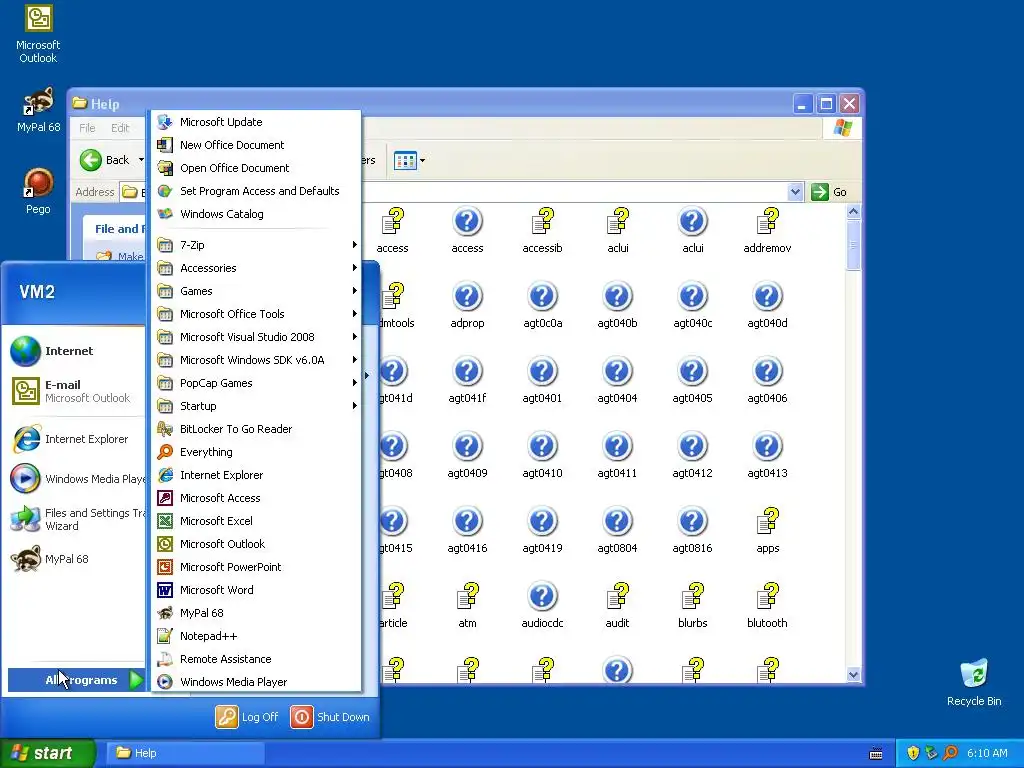Select the apps help file

click(767, 530)
